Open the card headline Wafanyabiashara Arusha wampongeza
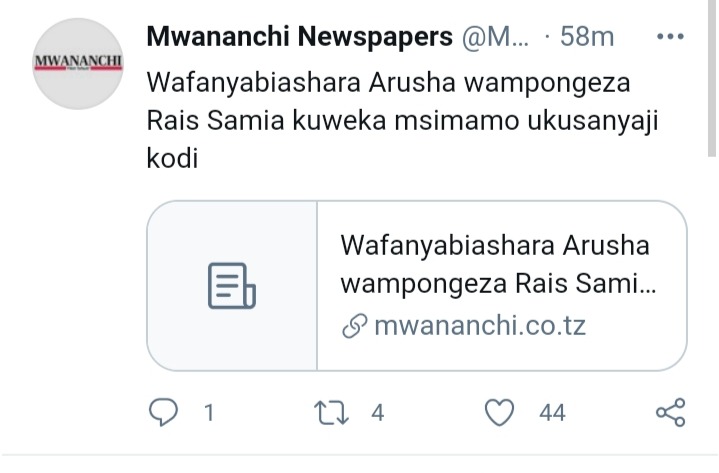This screenshot has width=719, height=473. click(498, 264)
